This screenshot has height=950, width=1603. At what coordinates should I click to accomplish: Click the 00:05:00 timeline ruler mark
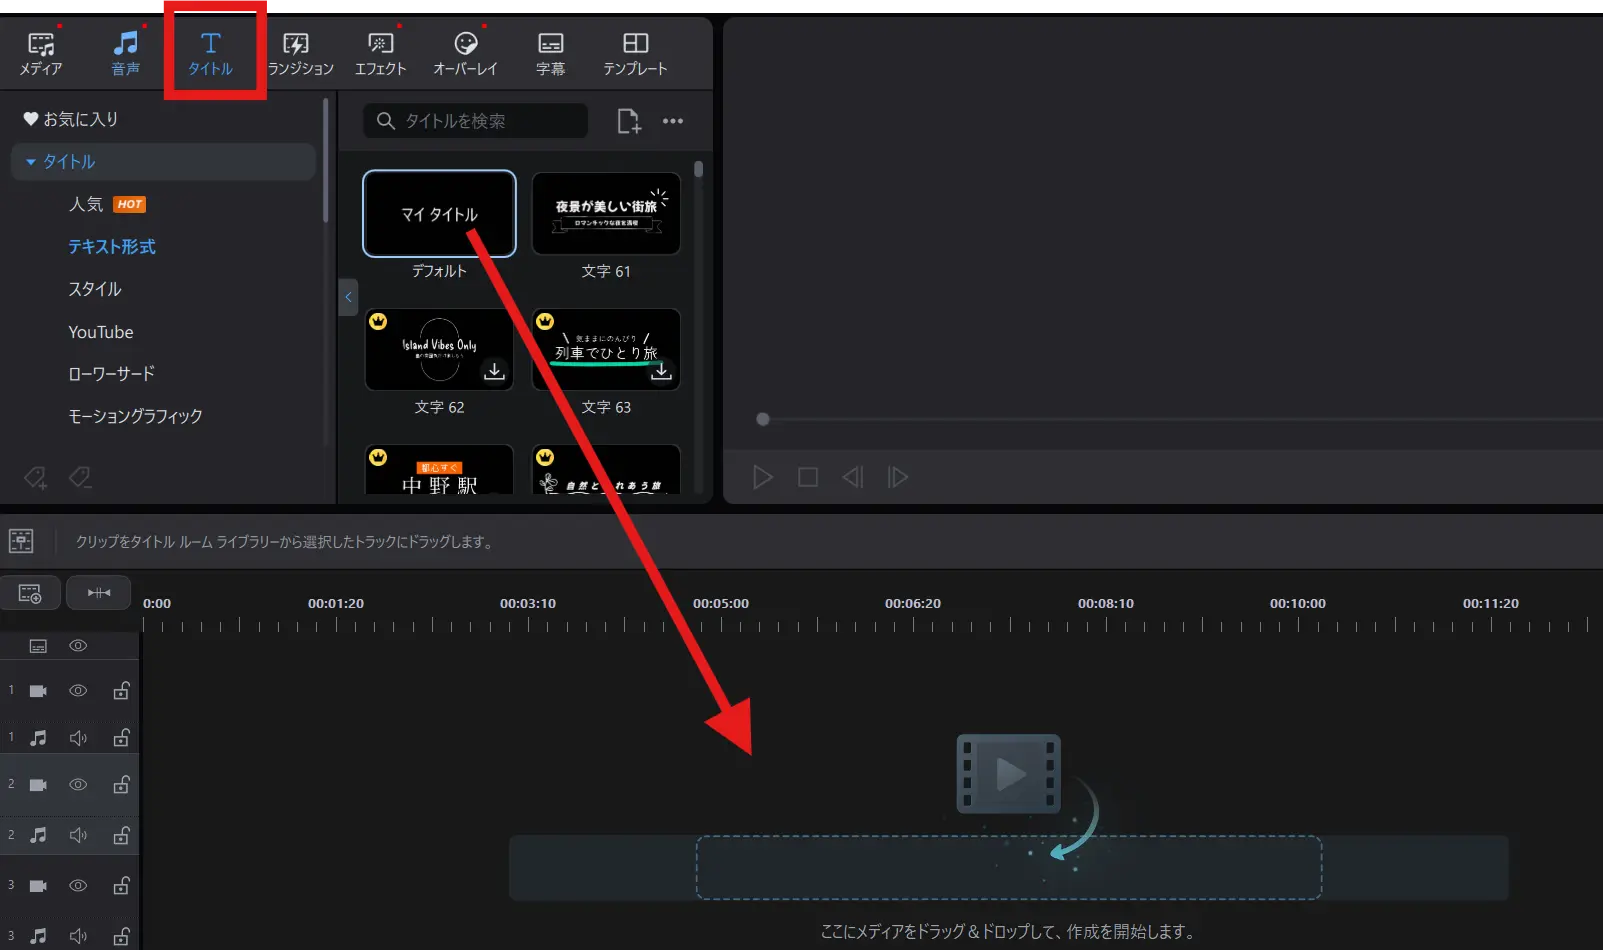pos(721,604)
